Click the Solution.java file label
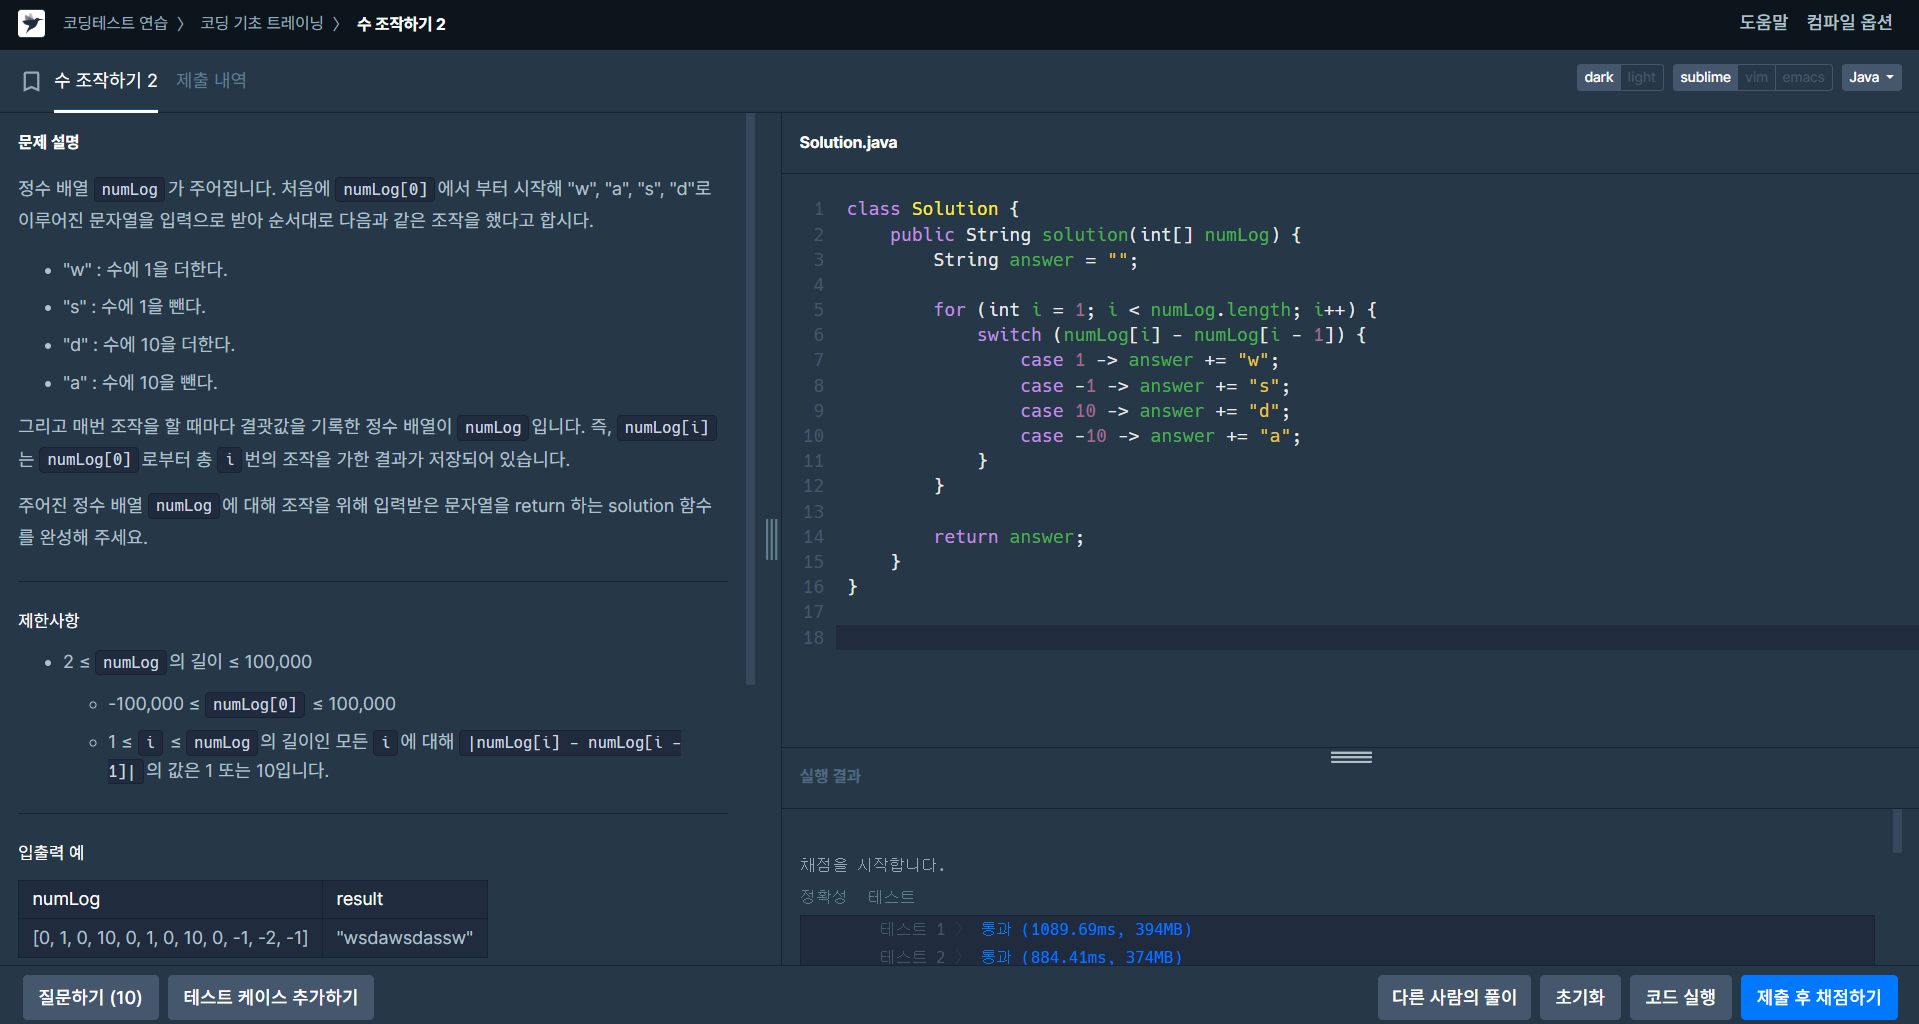The image size is (1919, 1024). coord(848,143)
